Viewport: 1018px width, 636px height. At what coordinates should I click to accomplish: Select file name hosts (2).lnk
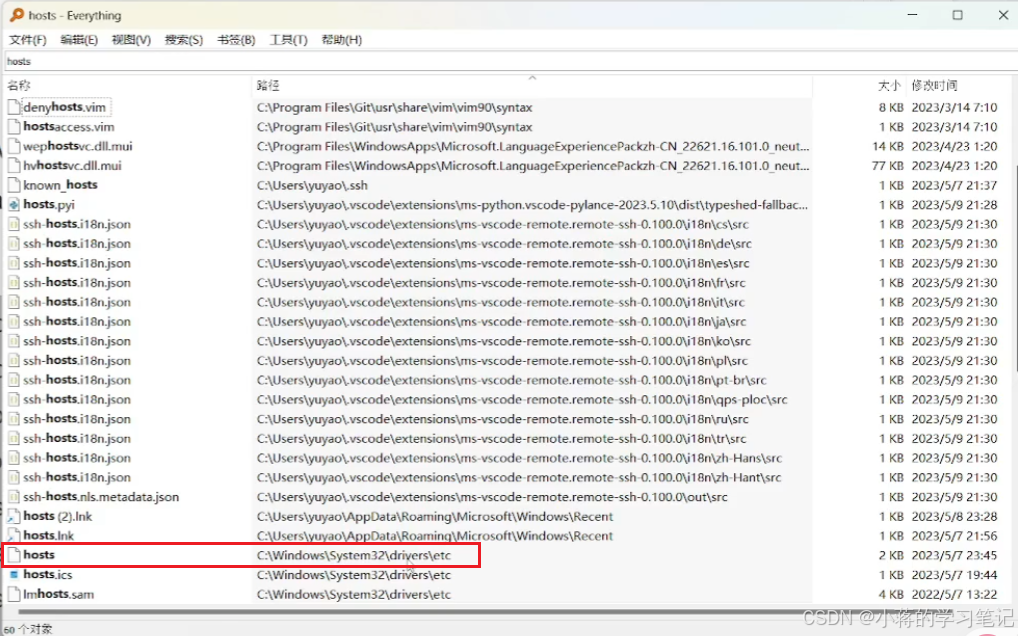tap(58, 516)
